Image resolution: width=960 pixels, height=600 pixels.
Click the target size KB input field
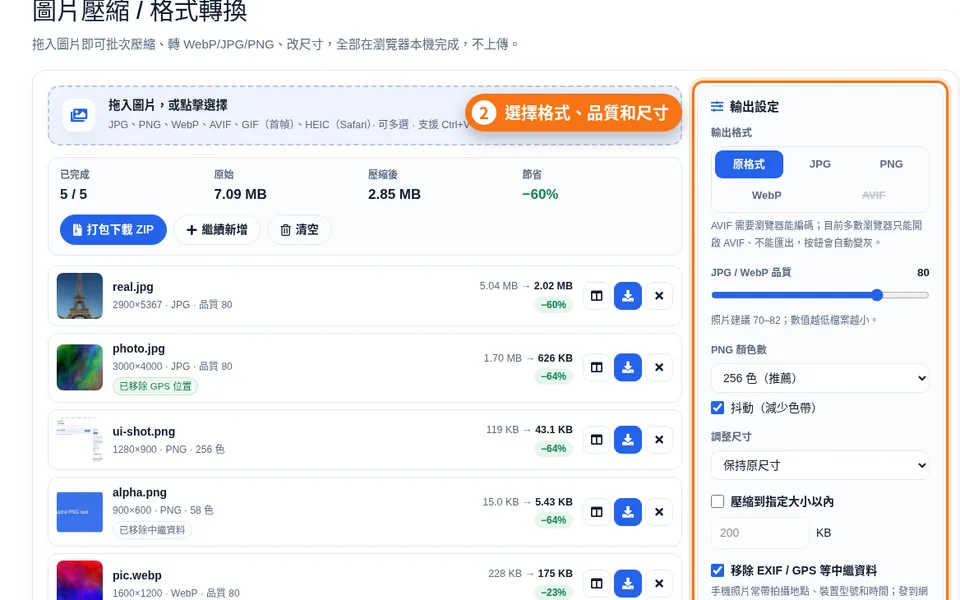(760, 533)
